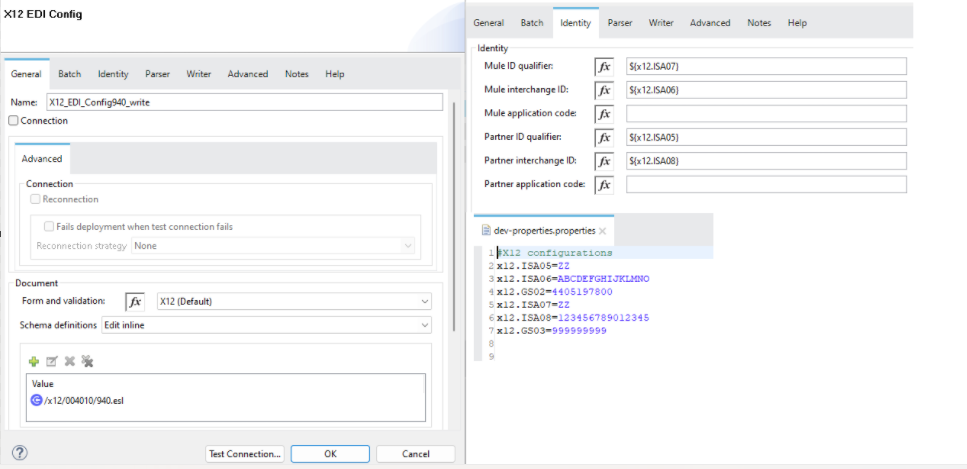Click the line x12.GS02=4405197800
967x469 pixels.
554,292
